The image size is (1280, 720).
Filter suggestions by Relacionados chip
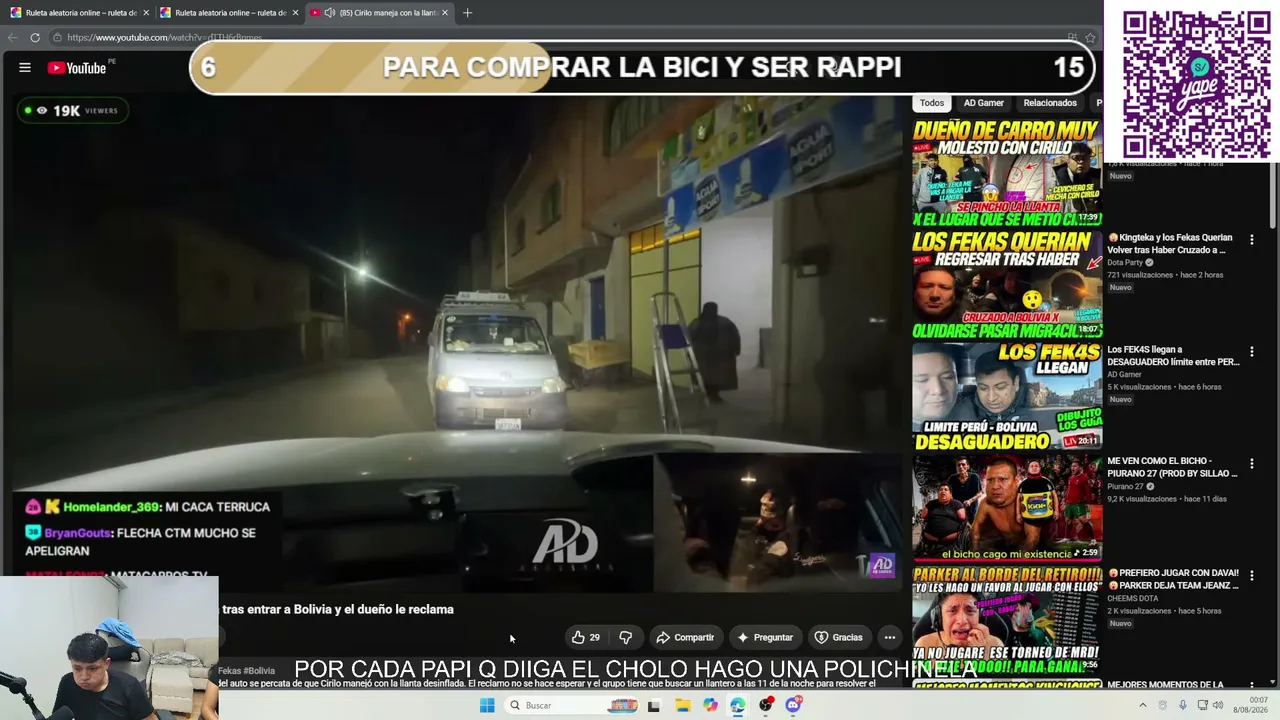point(1050,103)
